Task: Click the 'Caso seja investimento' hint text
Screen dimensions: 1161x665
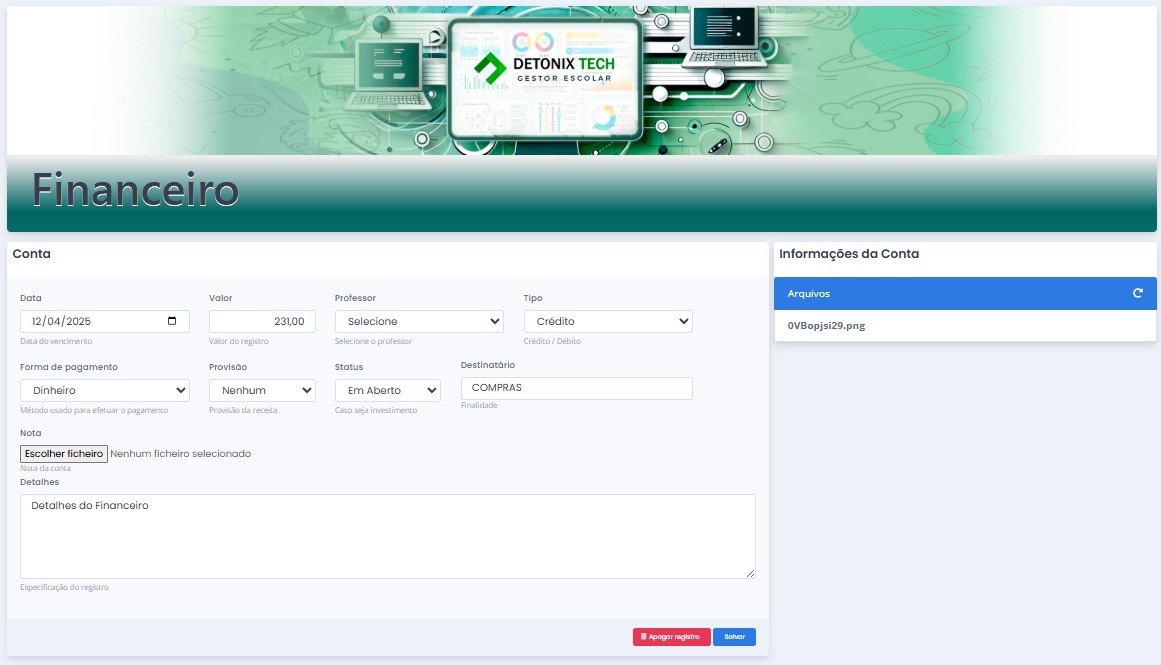Action: tap(375, 410)
